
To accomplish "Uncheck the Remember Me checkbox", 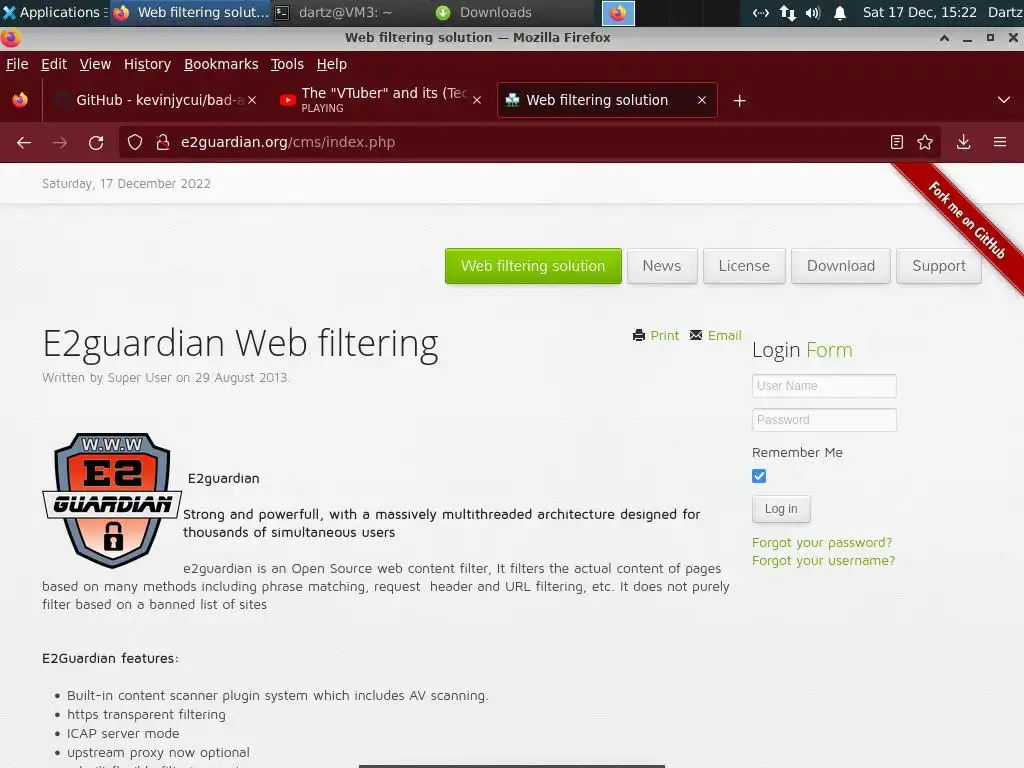I will (759, 476).
